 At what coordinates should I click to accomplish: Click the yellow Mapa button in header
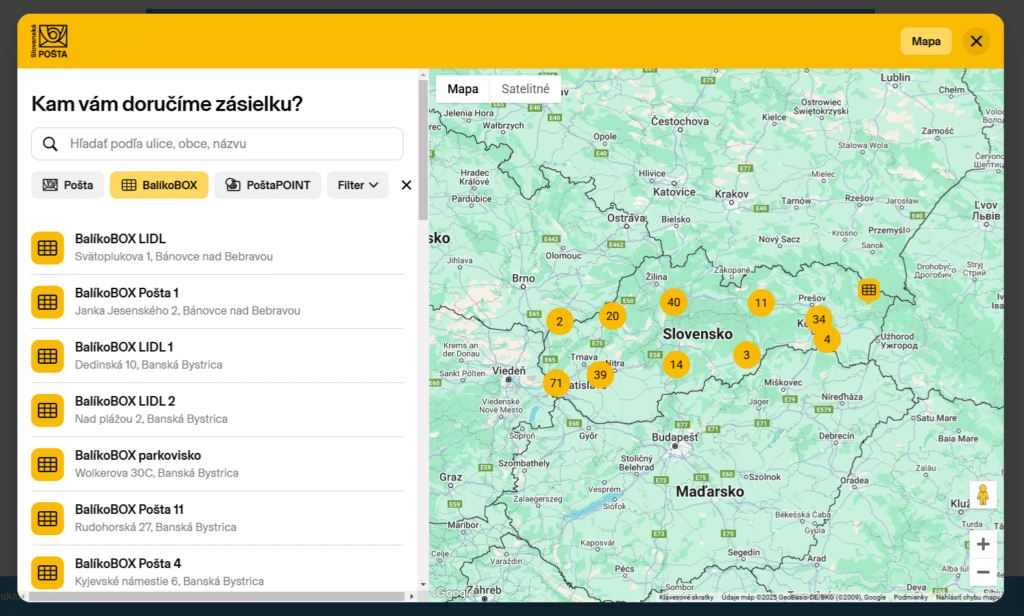[x=926, y=41]
